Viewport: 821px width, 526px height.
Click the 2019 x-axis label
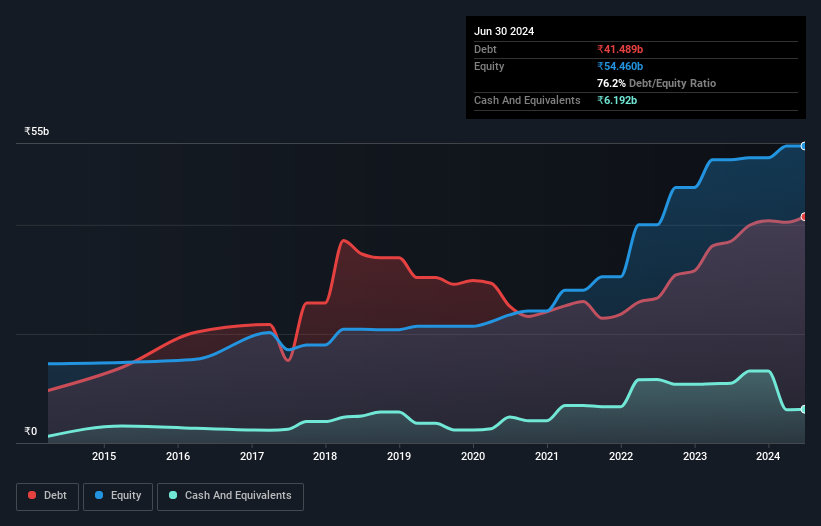click(399, 456)
